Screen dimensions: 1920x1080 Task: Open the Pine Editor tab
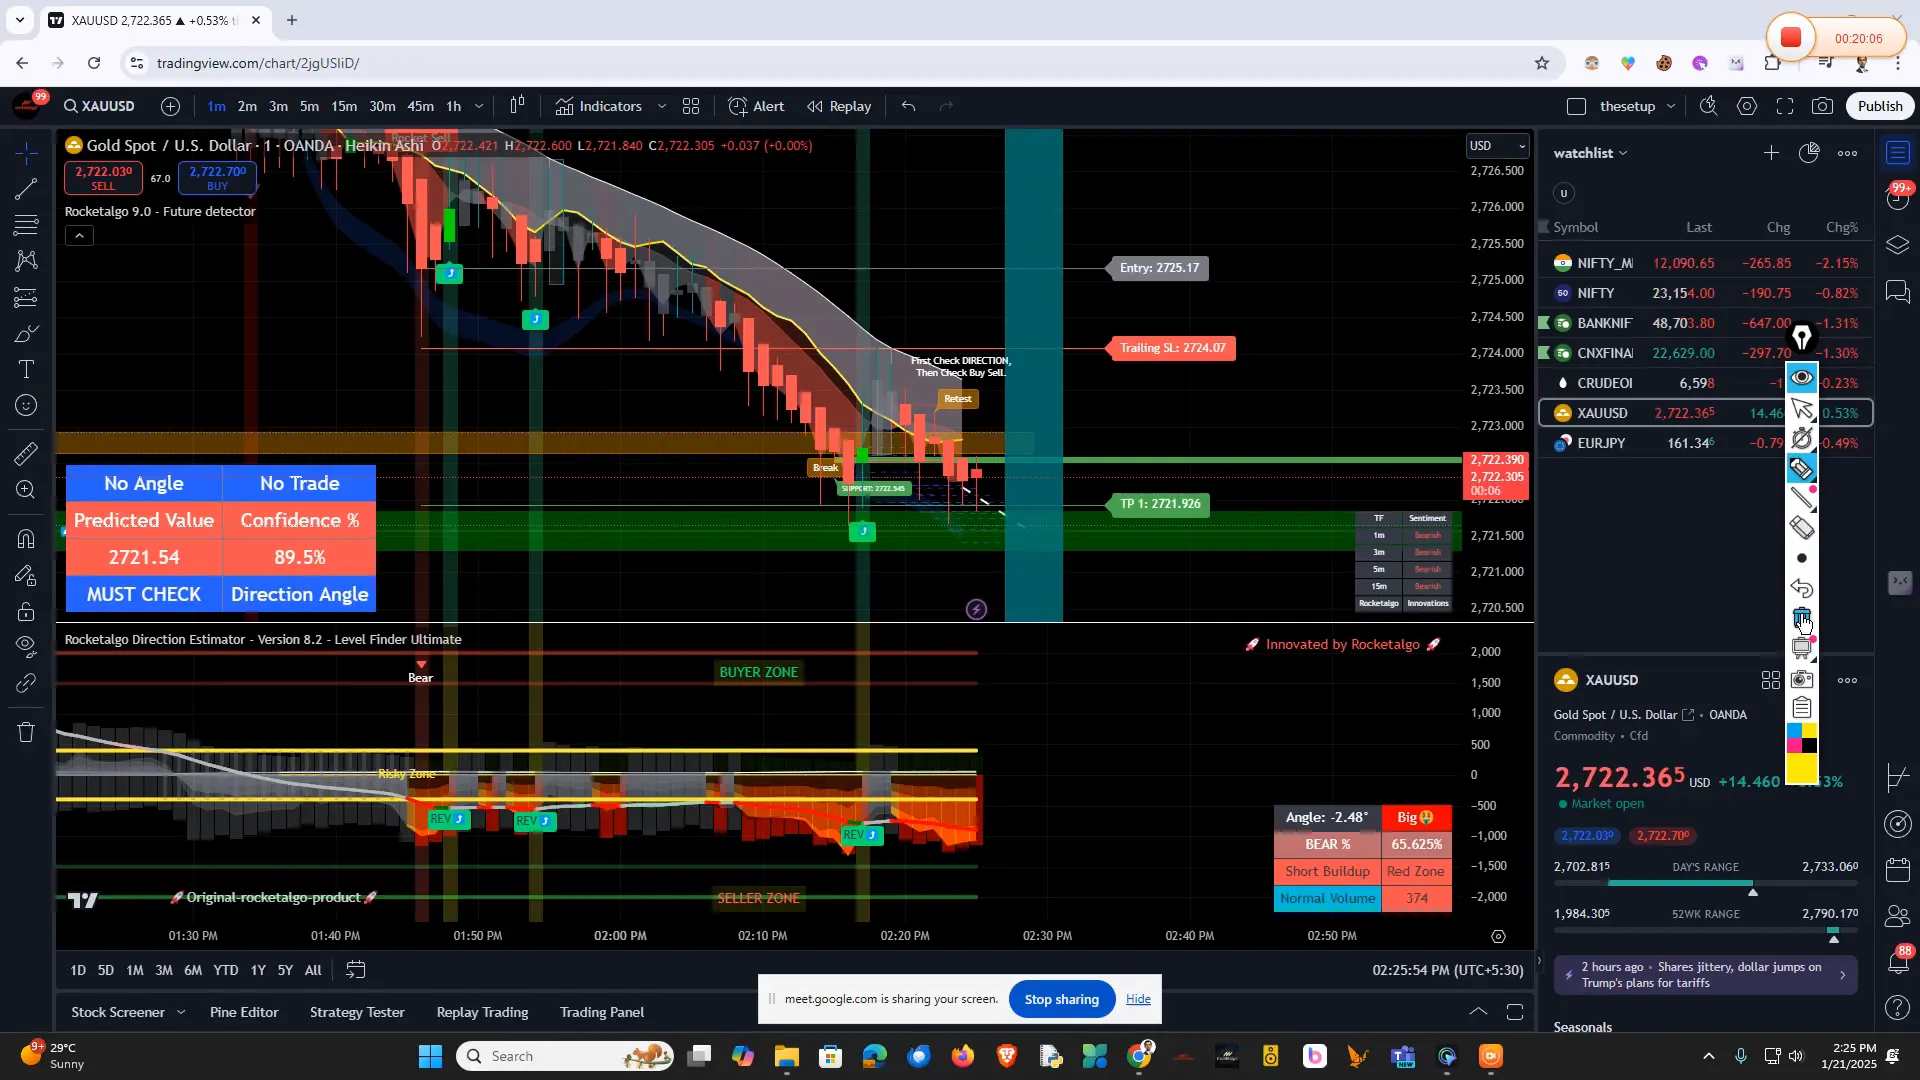tap(244, 1012)
